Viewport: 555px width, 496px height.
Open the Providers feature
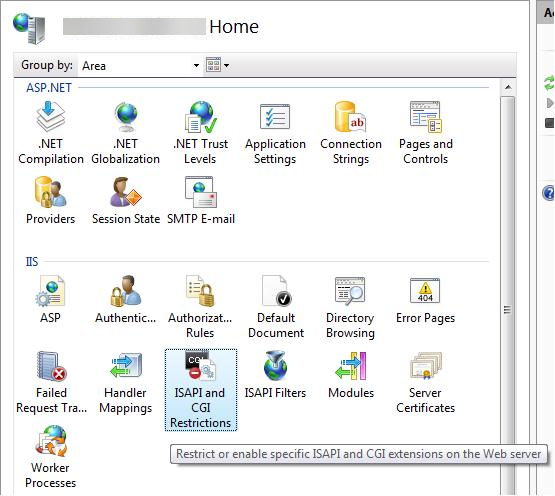coord(51,200)
